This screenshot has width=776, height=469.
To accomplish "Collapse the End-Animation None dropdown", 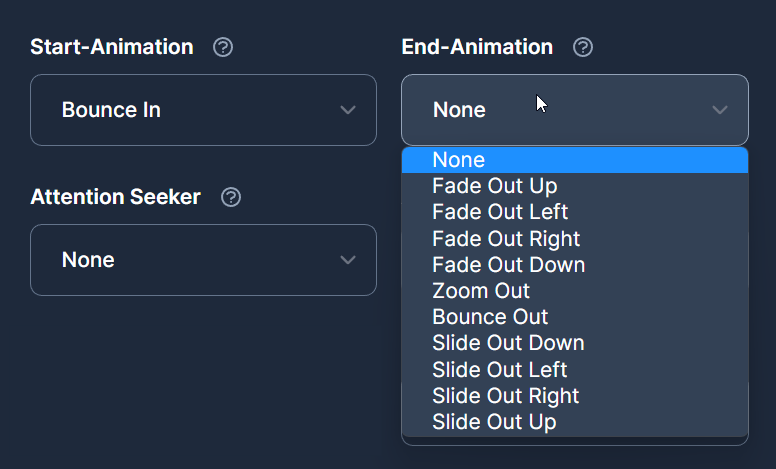I will [575, 110].
